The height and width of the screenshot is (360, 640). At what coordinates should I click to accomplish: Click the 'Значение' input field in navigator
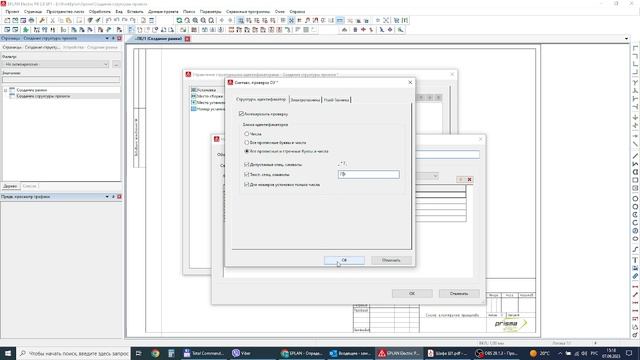[x=61, y=80]
